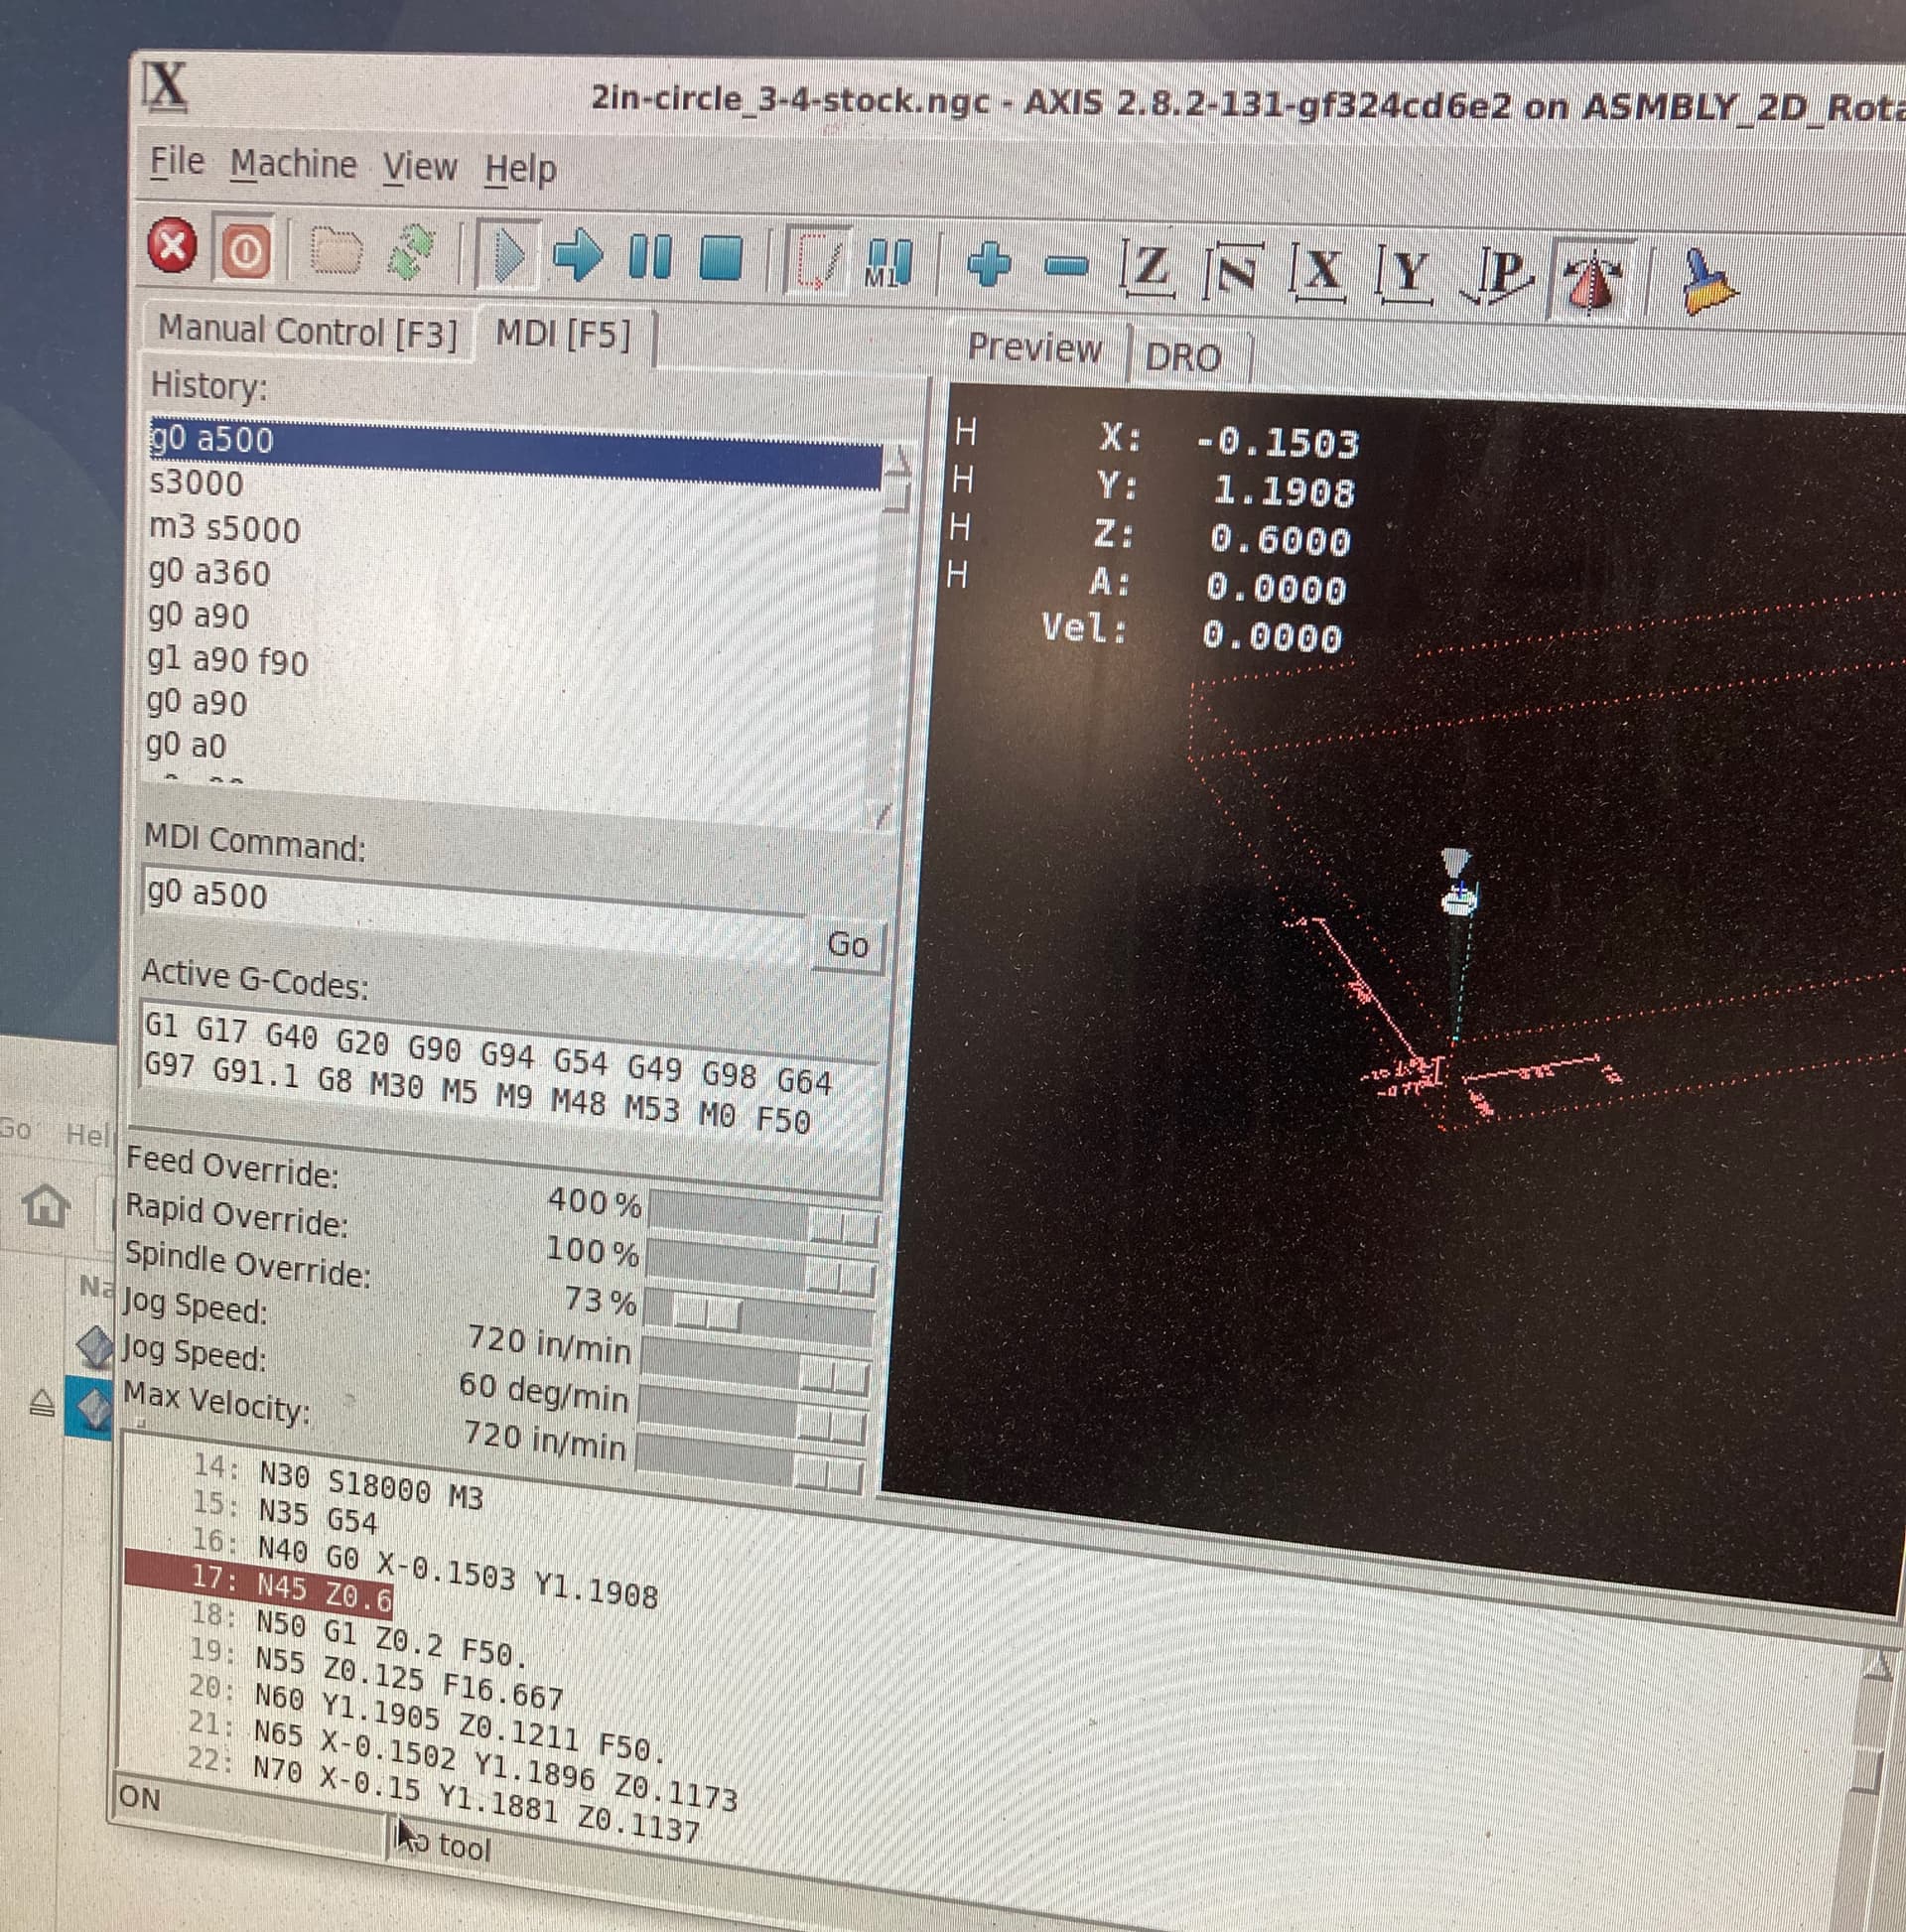
Task: Click the Home icon in background window
Action: pos(47,1204)
